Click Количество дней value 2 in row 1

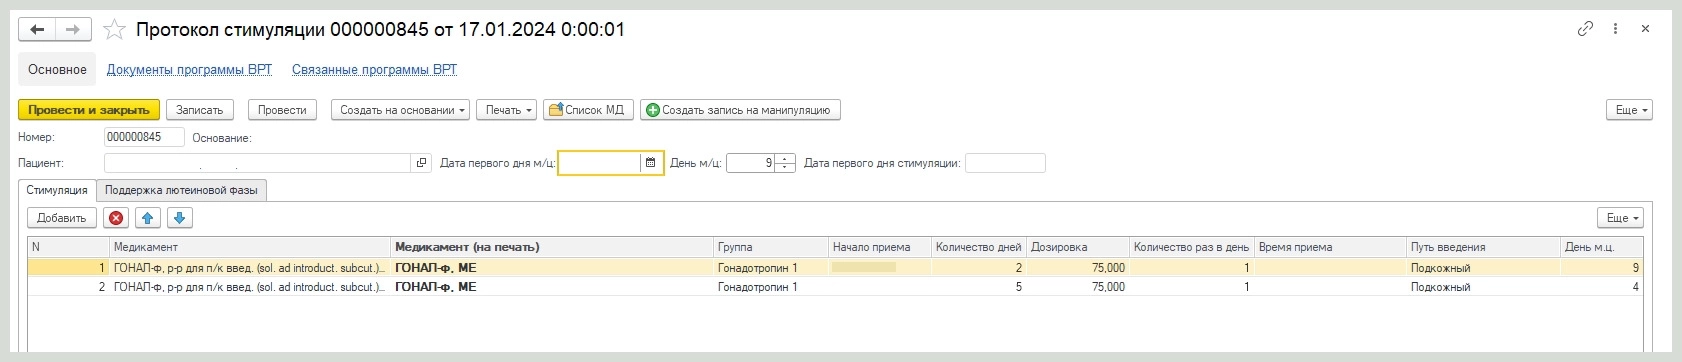coord(979,268)
